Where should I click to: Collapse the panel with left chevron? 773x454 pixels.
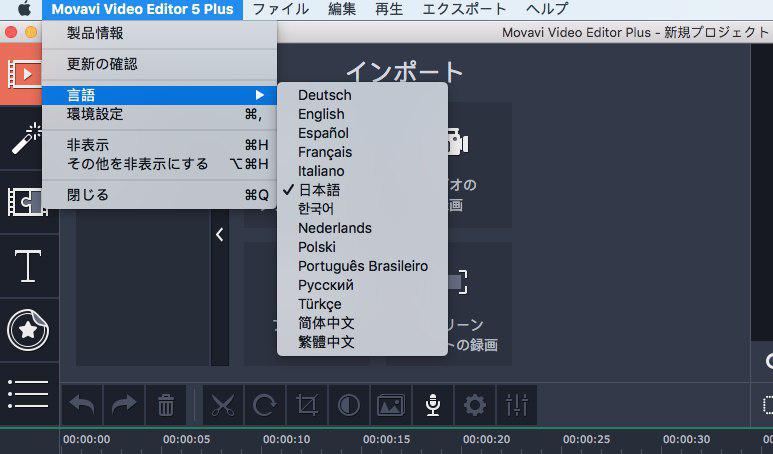point(220,235)
